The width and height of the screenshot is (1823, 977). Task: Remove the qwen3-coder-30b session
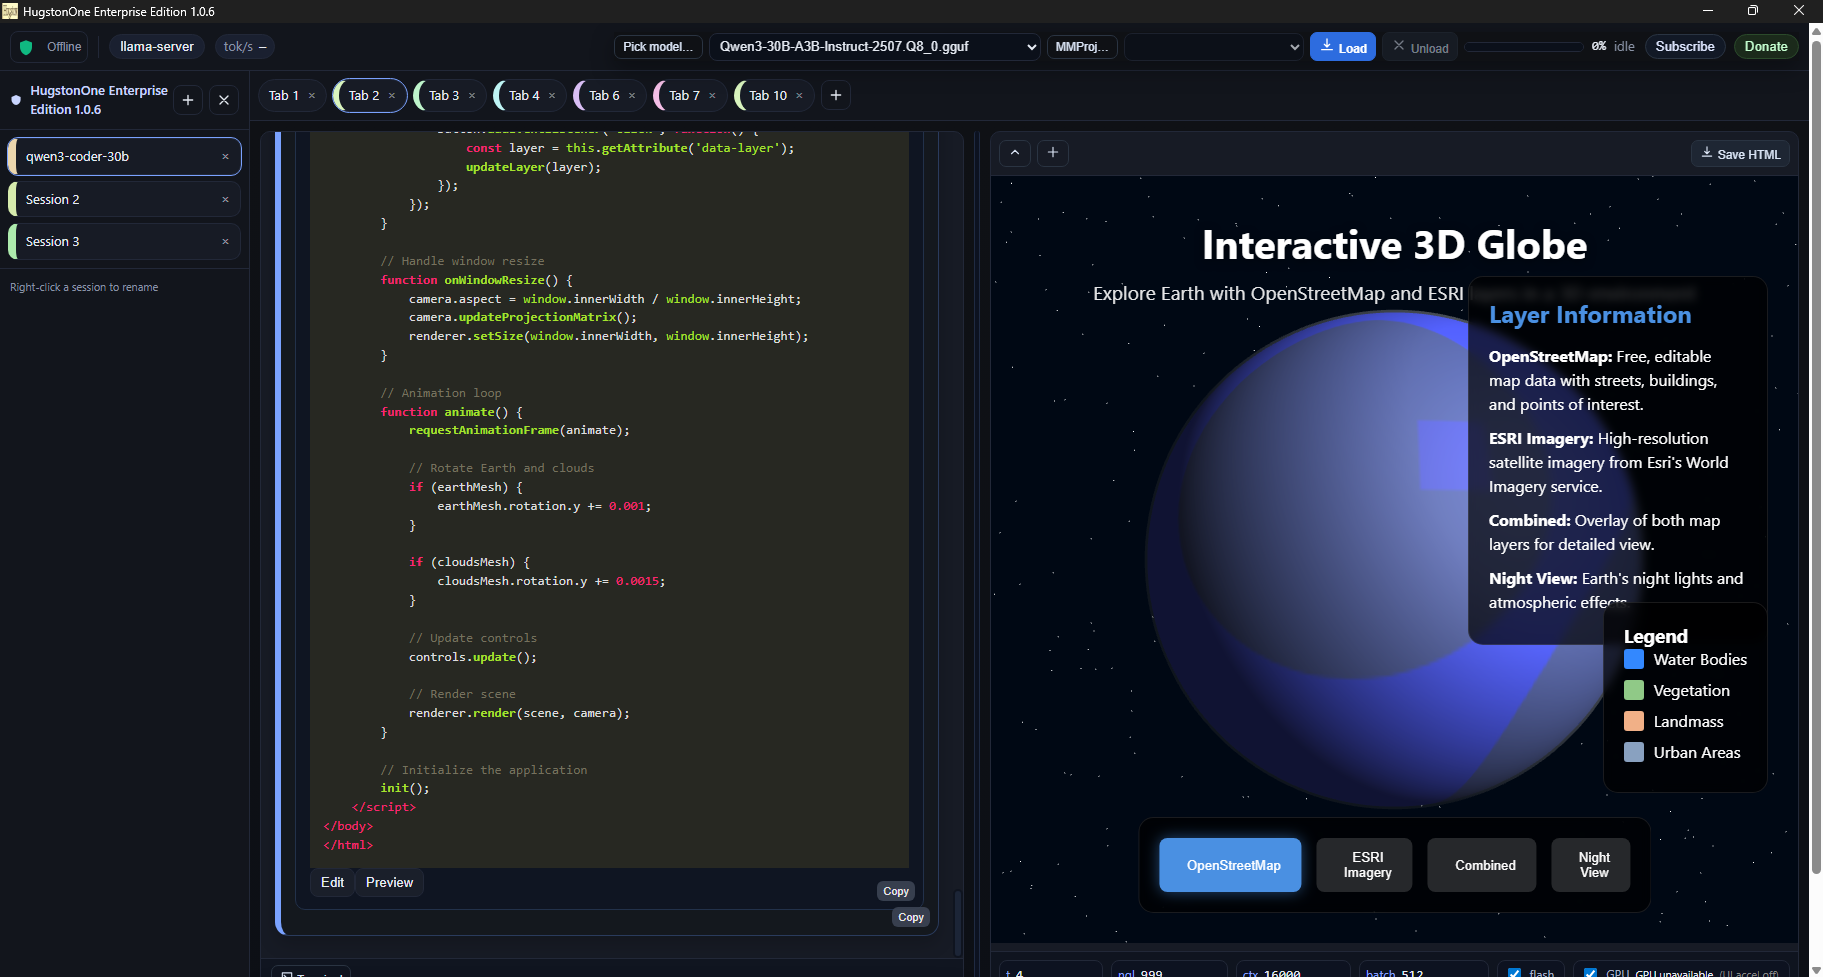pyautogui.click(x=225, y=157)
